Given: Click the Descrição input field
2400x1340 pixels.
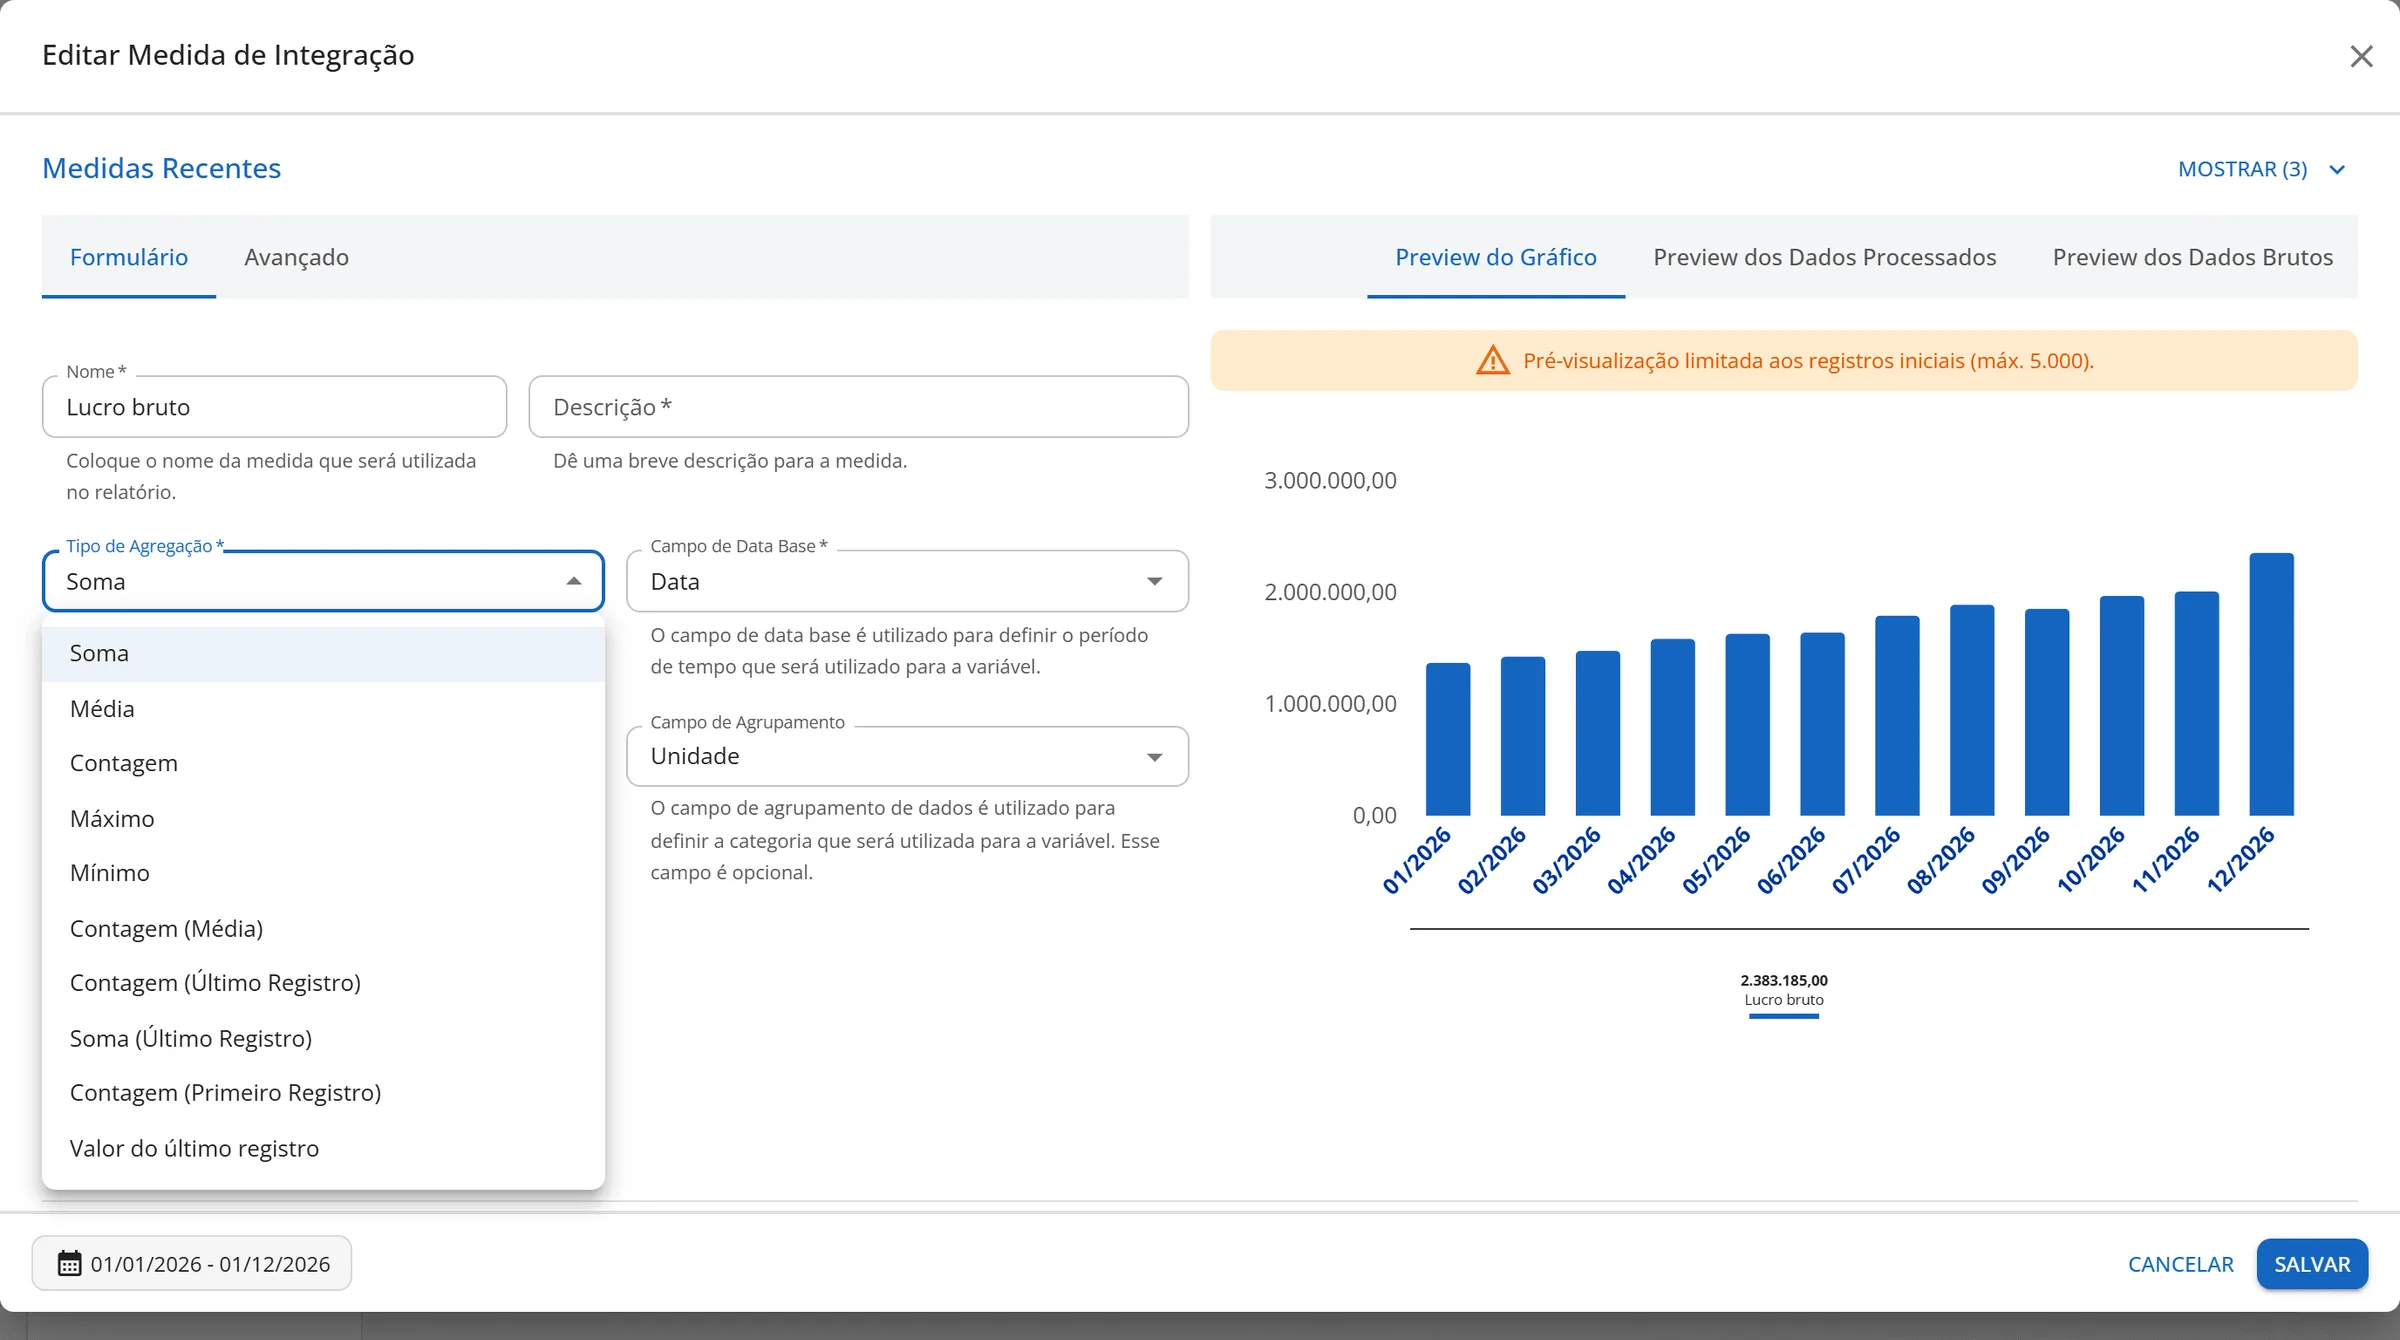Looking at the screenshot, I should click(x=859, y=407).
